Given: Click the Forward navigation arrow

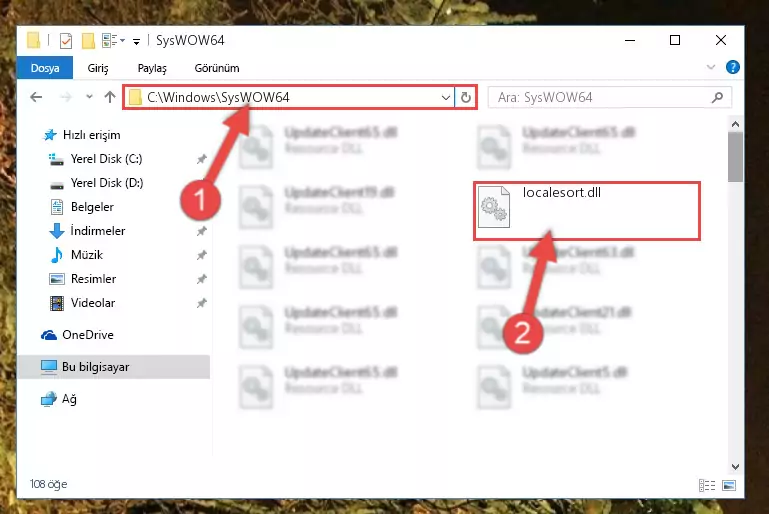Looking at the screenshot, I should coord(66,97).
